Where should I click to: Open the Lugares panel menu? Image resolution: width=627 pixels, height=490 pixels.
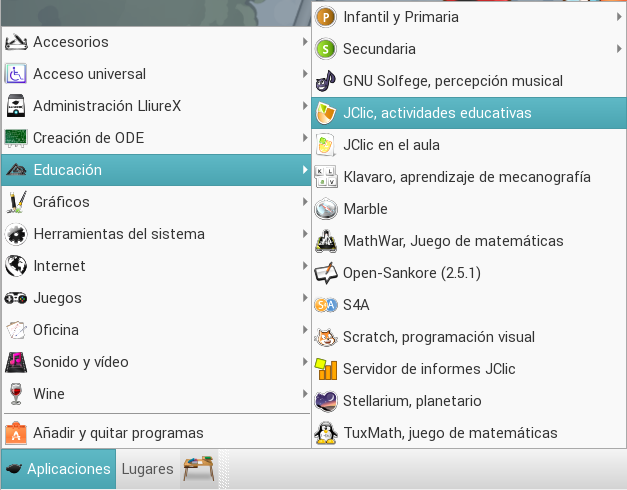coord(146,469)
